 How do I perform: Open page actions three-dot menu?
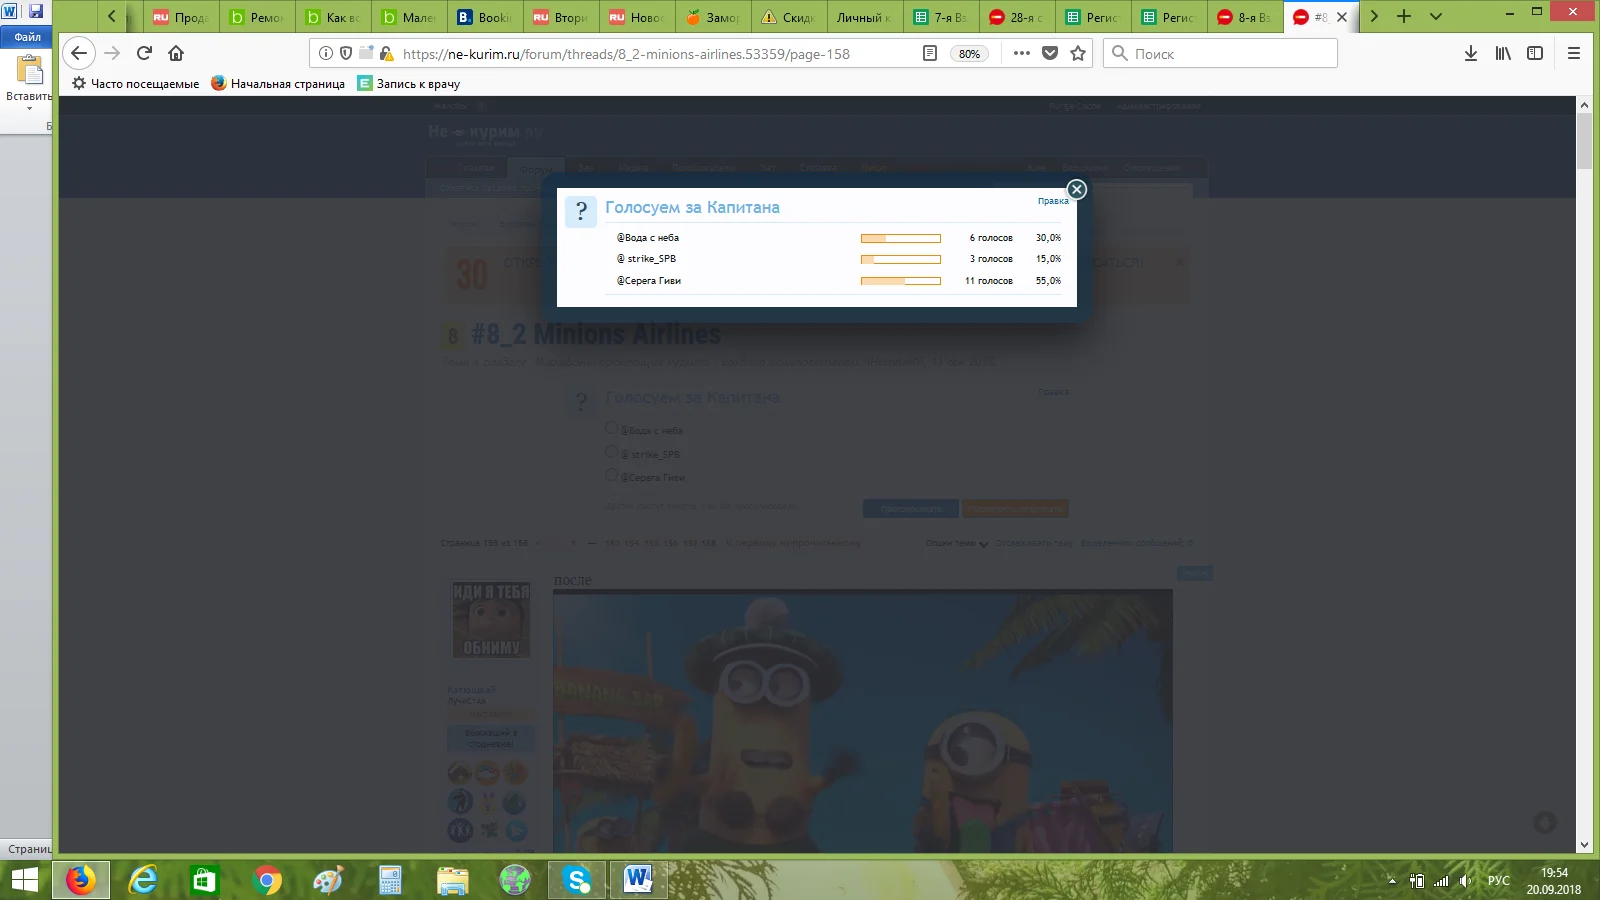tap(1021, 53)
